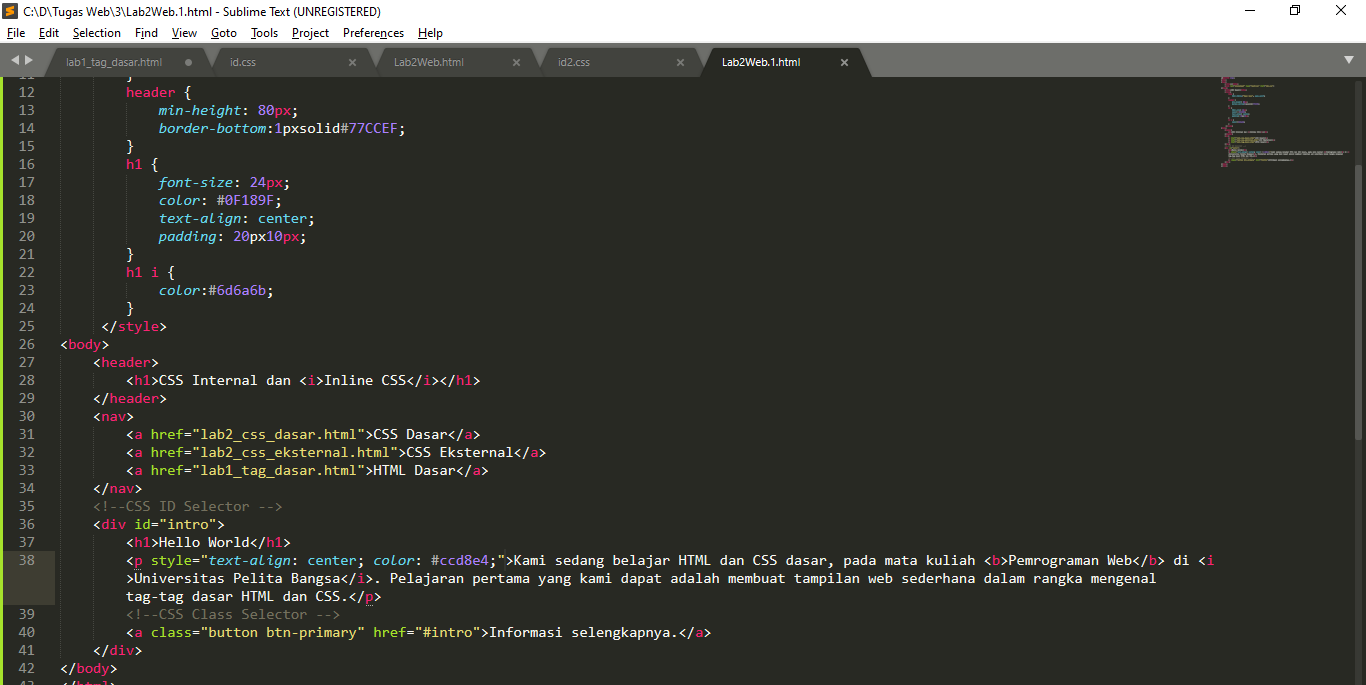Viewport: 1366px width, 685px height.
Task: Click the string "lab2_css_dasar.html"
Action: (278, 434)
